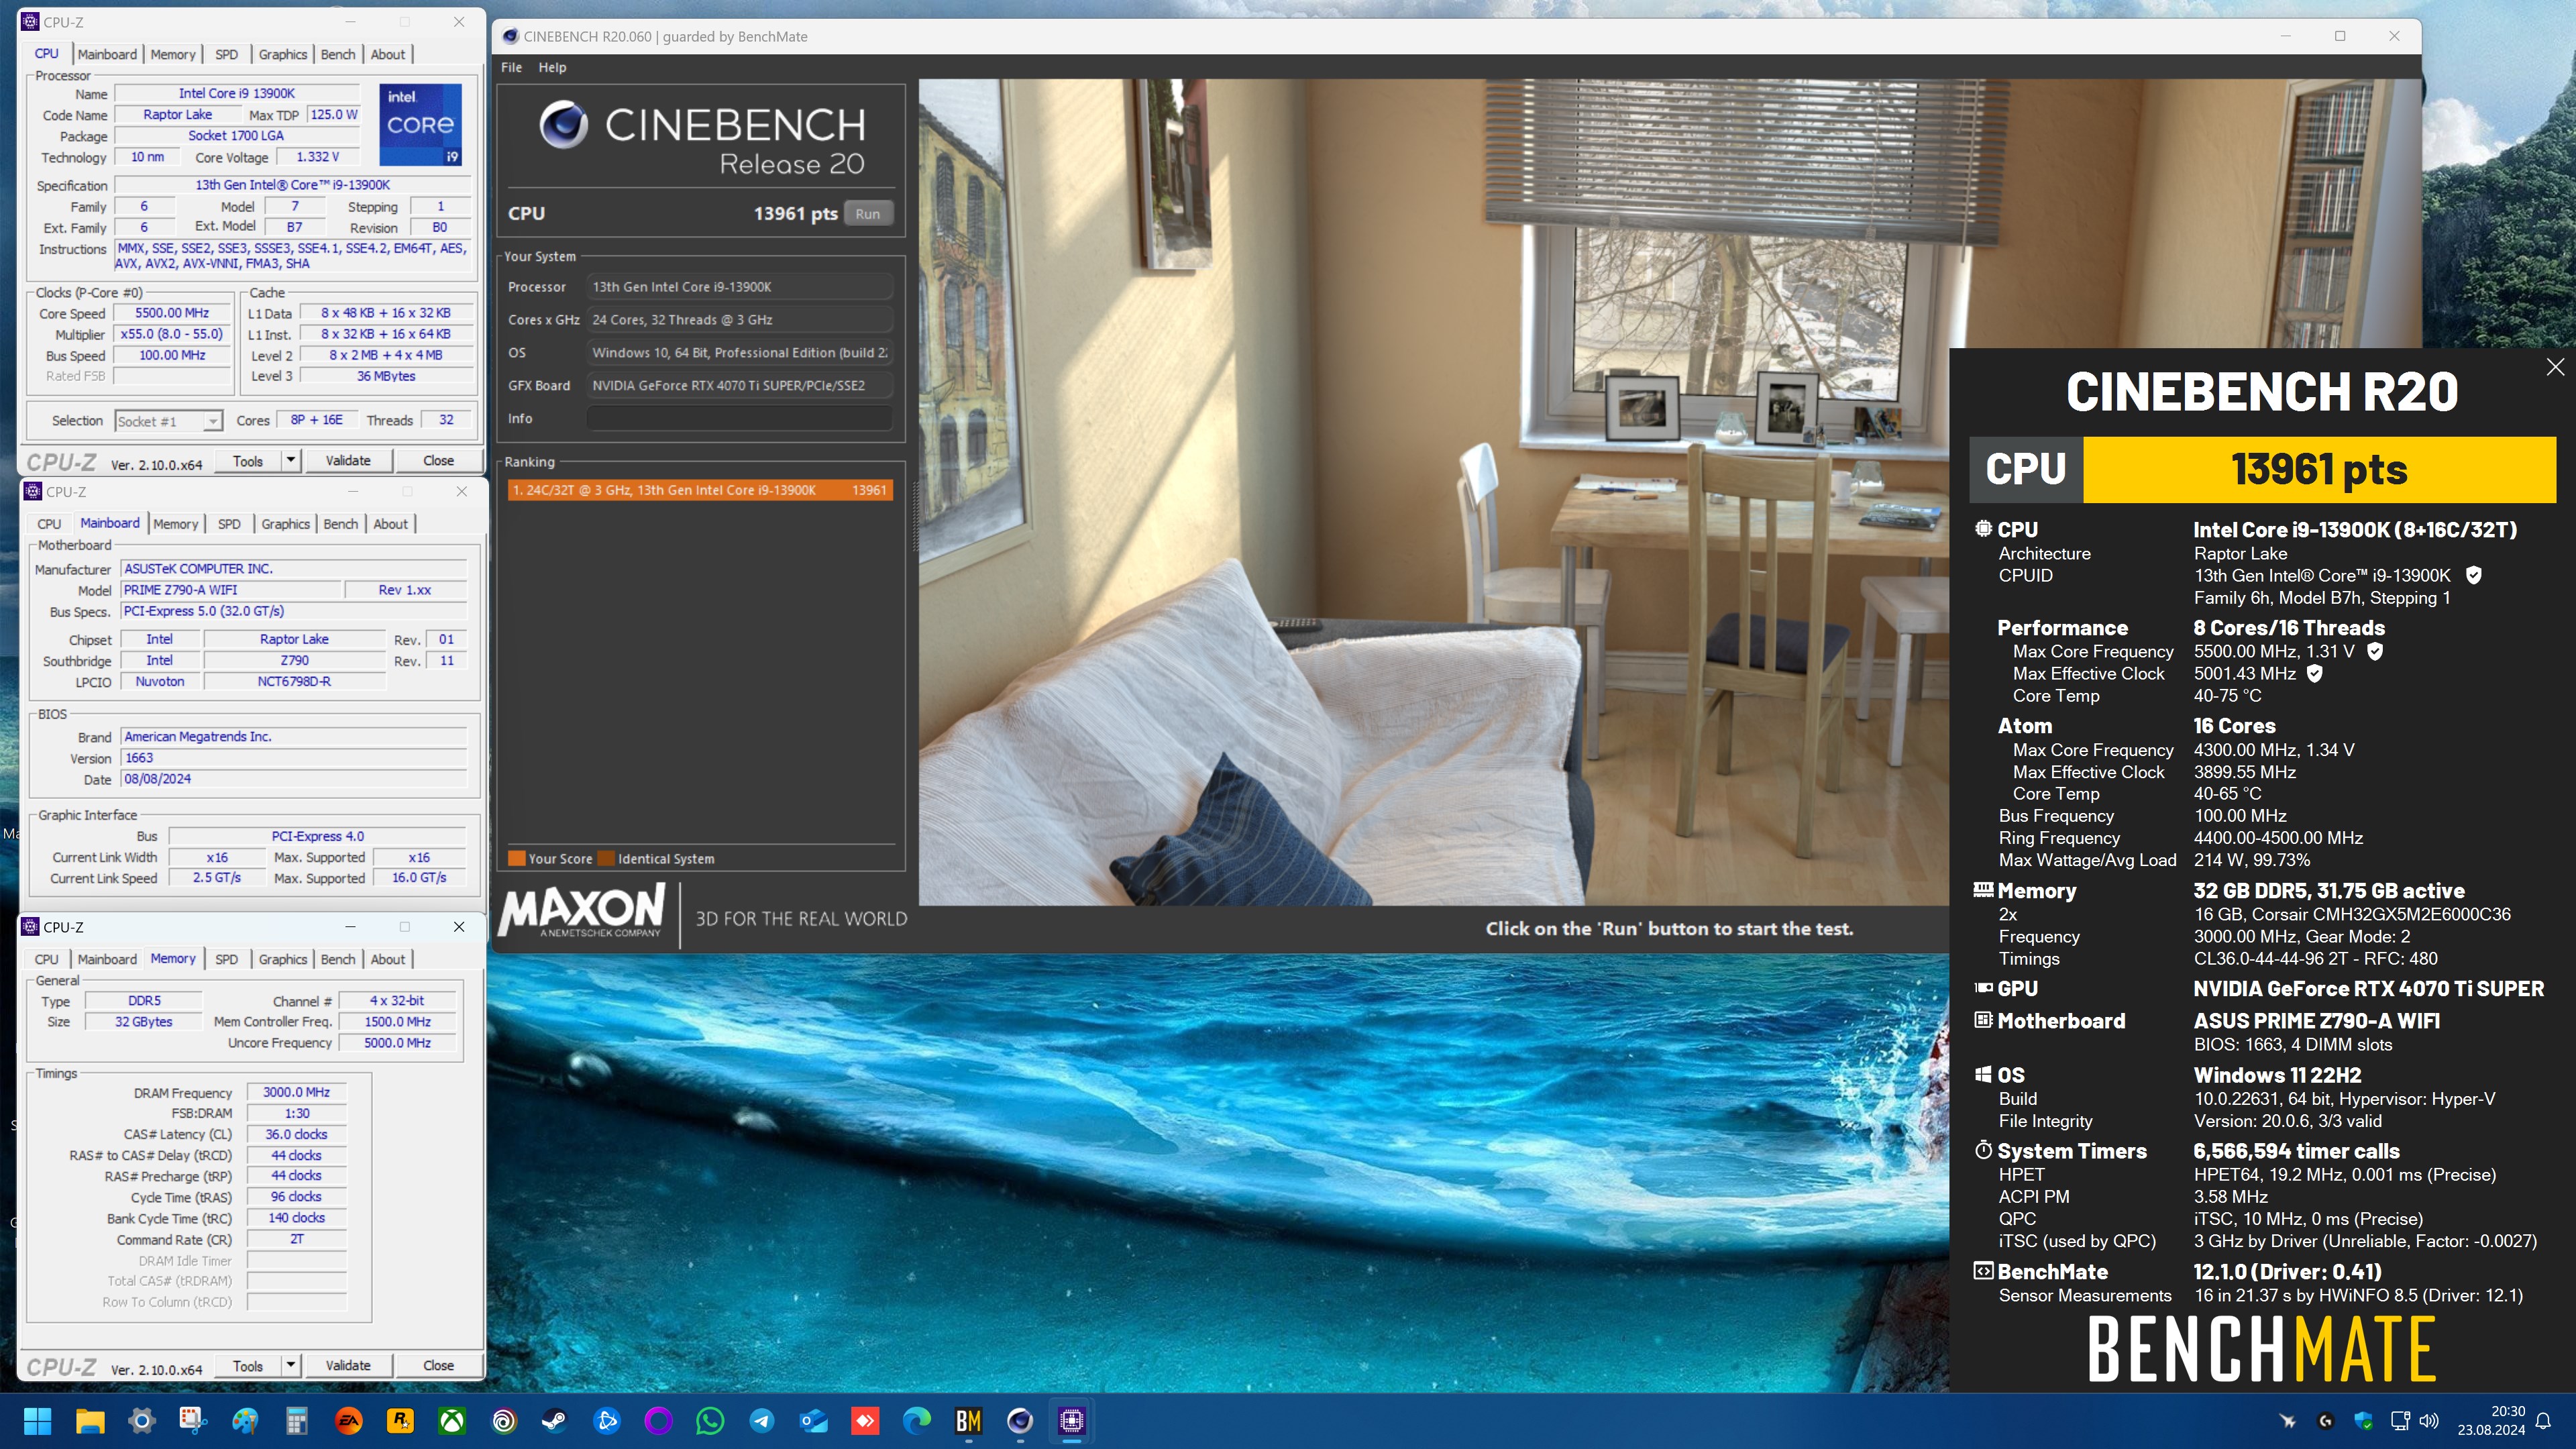2576x1449 pixels.
Task: Close the BenchMate Cinebench R20 result overlay
Action: click(2555, 367)
